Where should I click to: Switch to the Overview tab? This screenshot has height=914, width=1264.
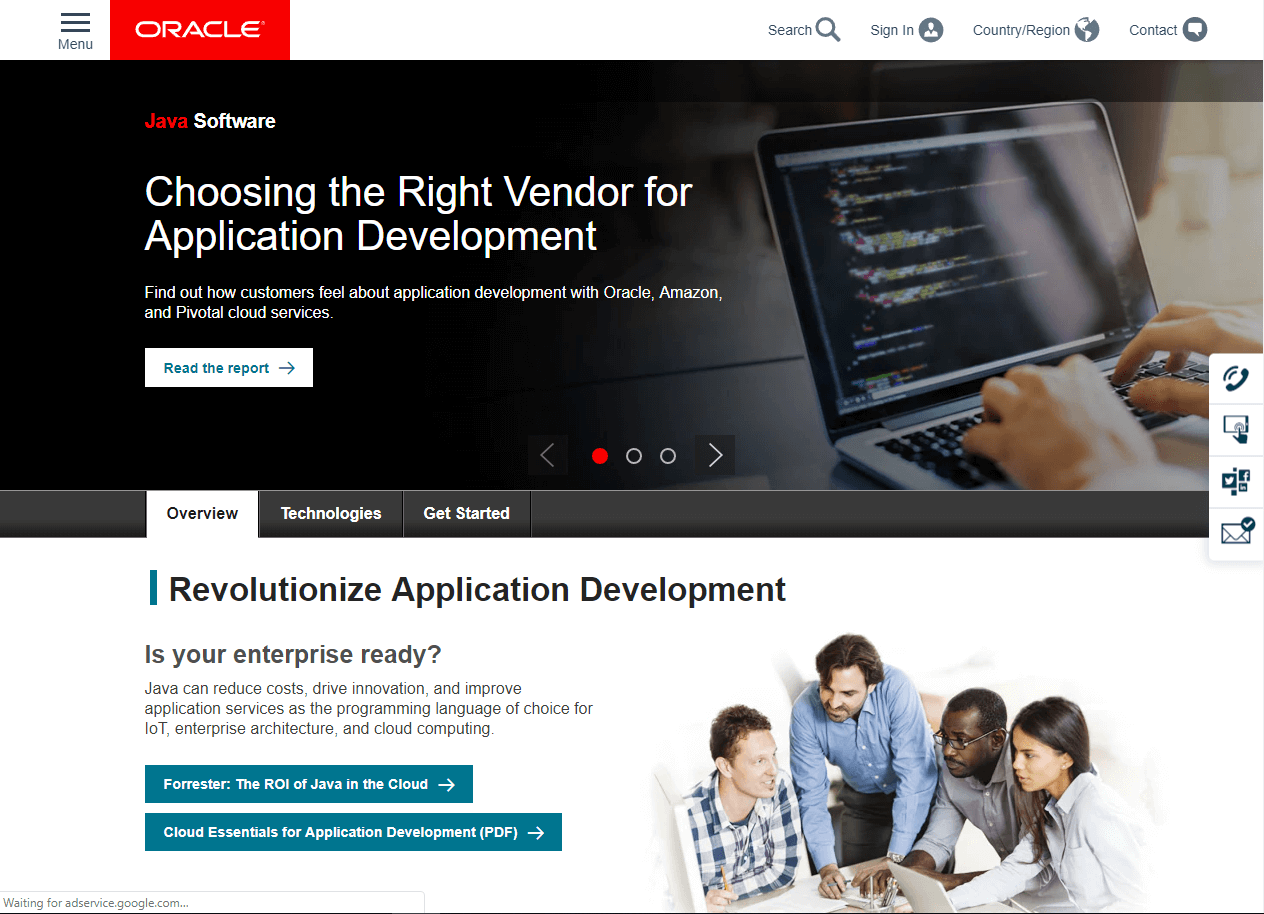pyautogui.click(x=202, y=514)
